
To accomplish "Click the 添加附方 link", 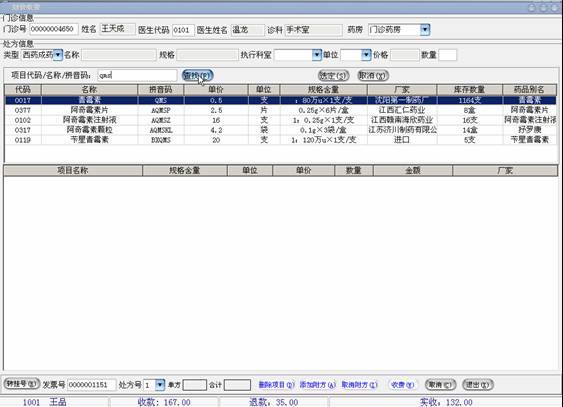I will (x=317, y=385).
